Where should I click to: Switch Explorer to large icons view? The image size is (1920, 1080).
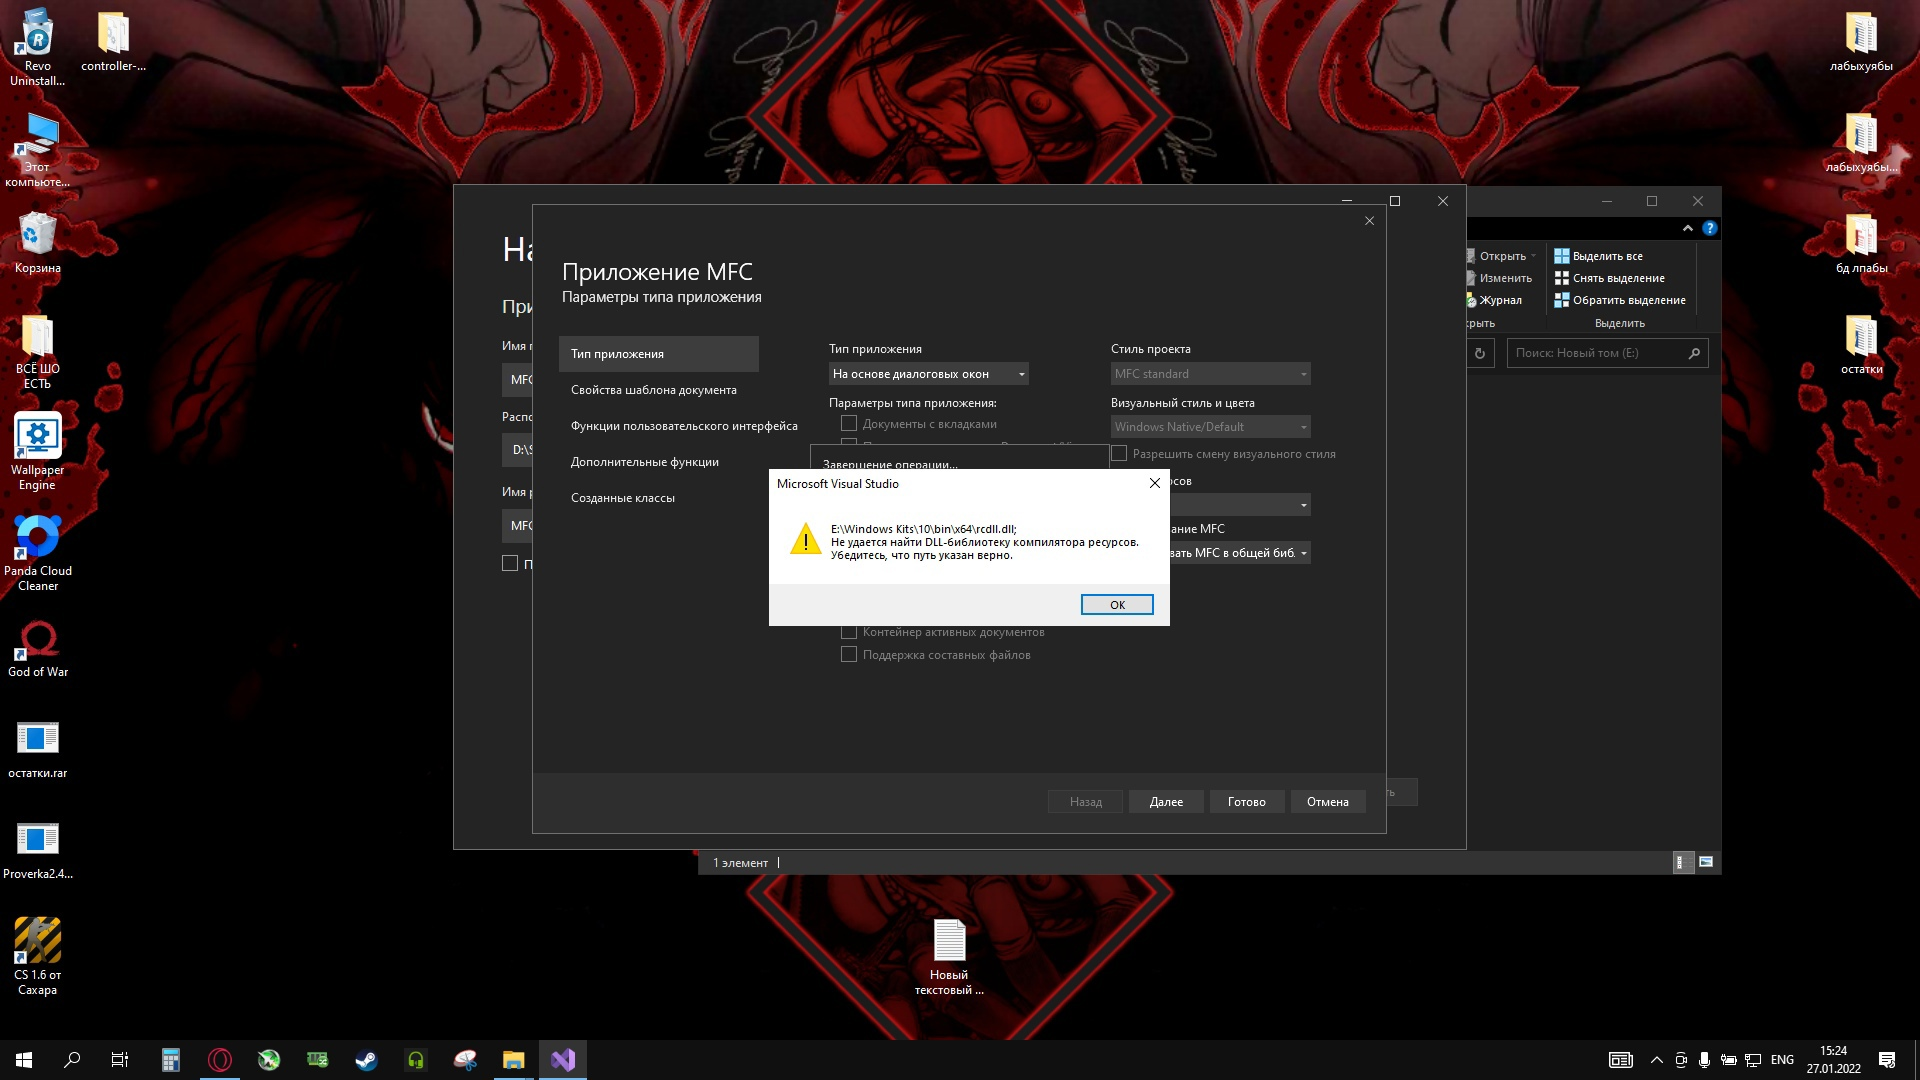coord(1706,862)
